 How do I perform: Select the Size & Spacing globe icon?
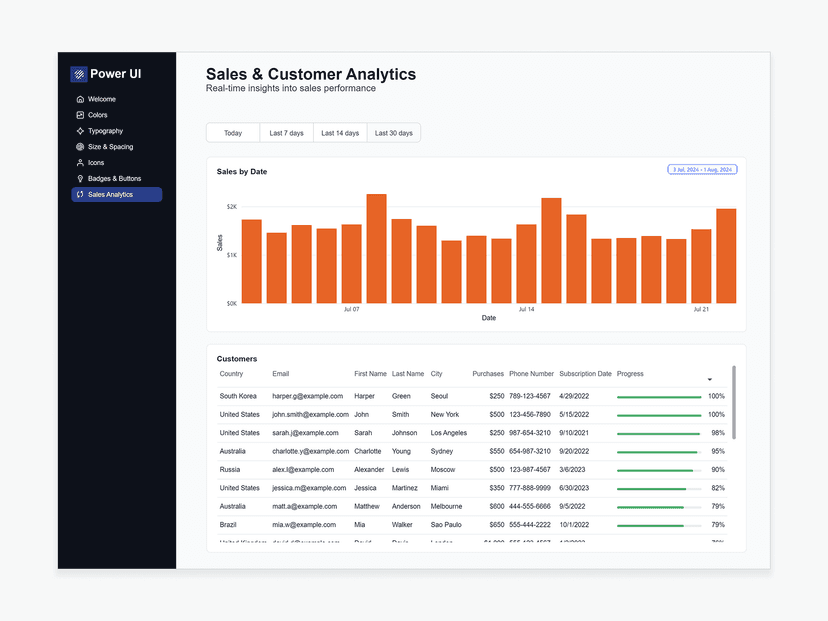click(80, 146)
